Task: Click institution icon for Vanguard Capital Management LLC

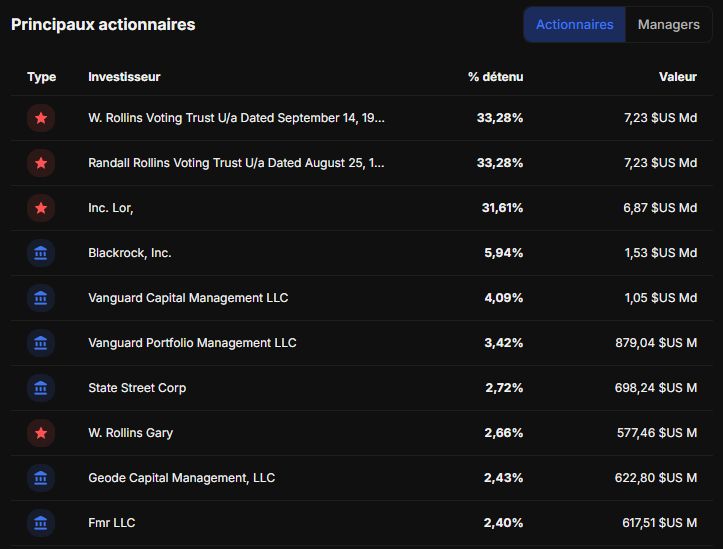Action: (41, 298)
